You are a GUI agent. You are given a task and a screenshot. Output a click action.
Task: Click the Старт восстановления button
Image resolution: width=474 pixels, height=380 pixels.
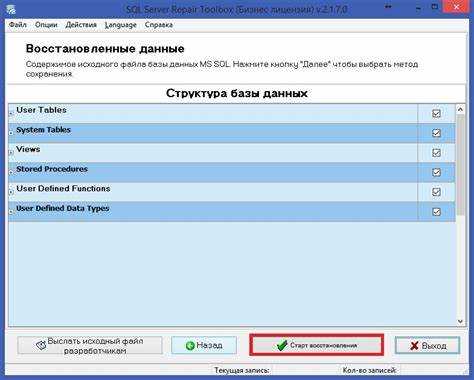point(317,345)
